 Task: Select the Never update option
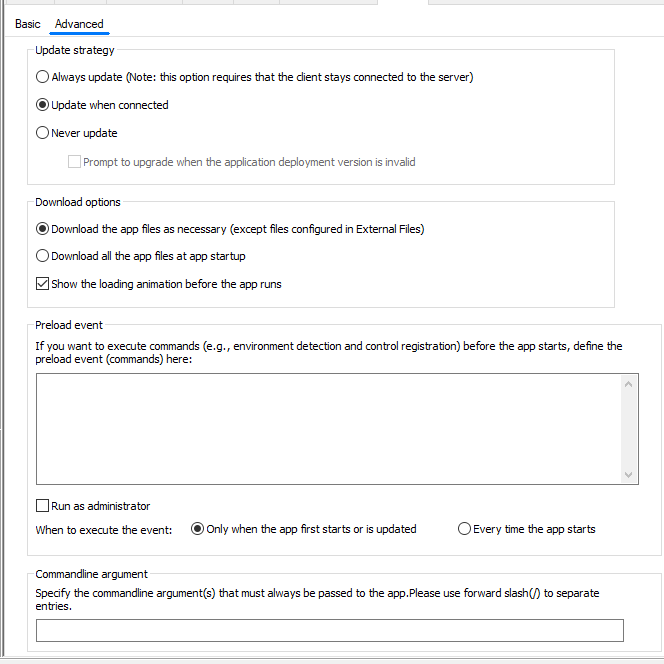click(42, 133)
